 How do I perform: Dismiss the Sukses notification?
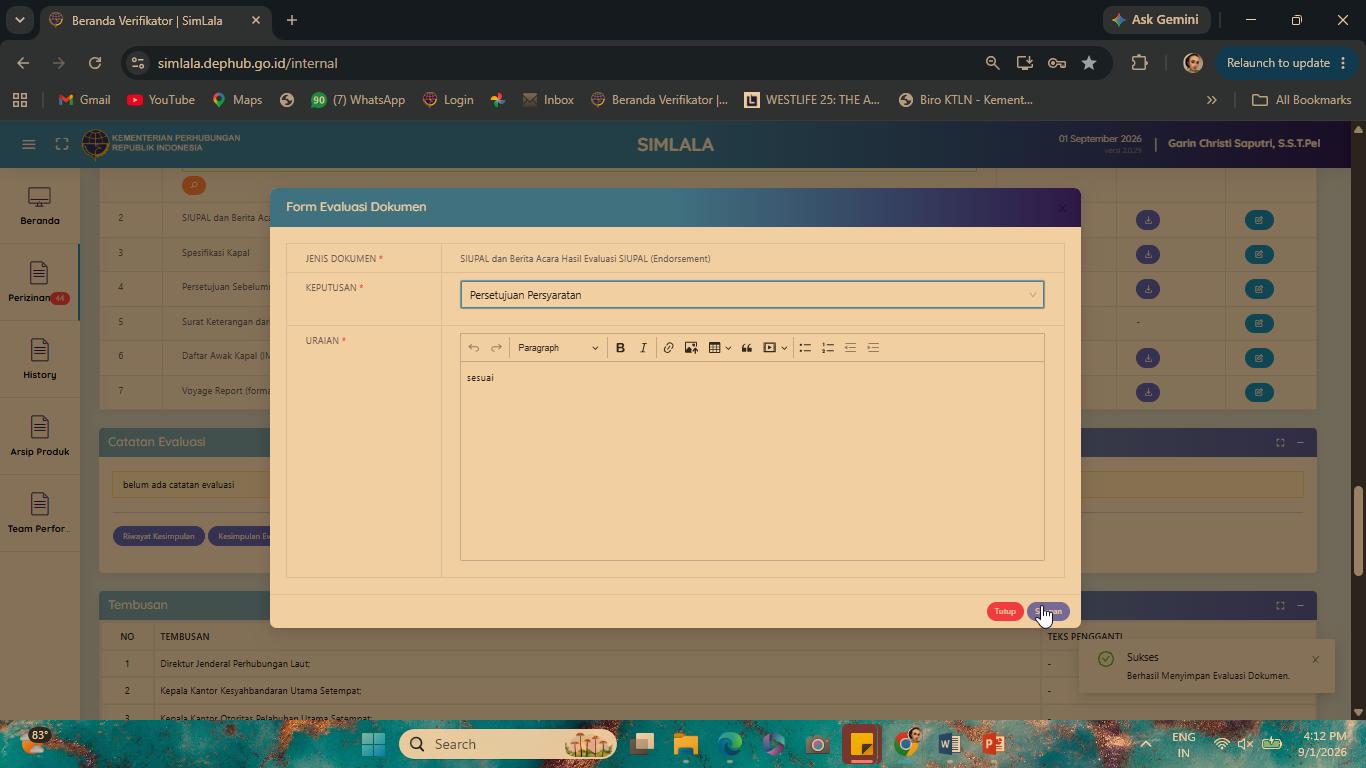click(1315, 660)
